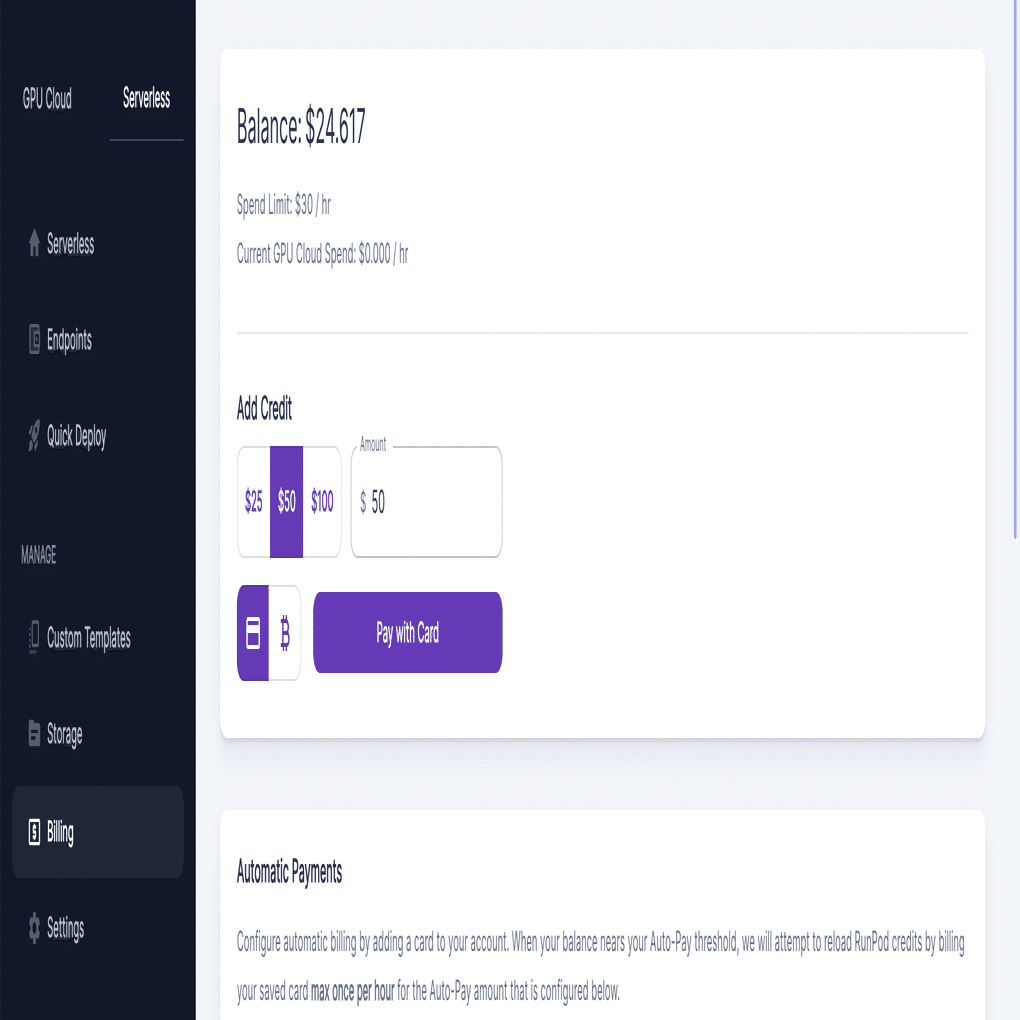Click the Custom Templates icon

[x=34, y=638]
